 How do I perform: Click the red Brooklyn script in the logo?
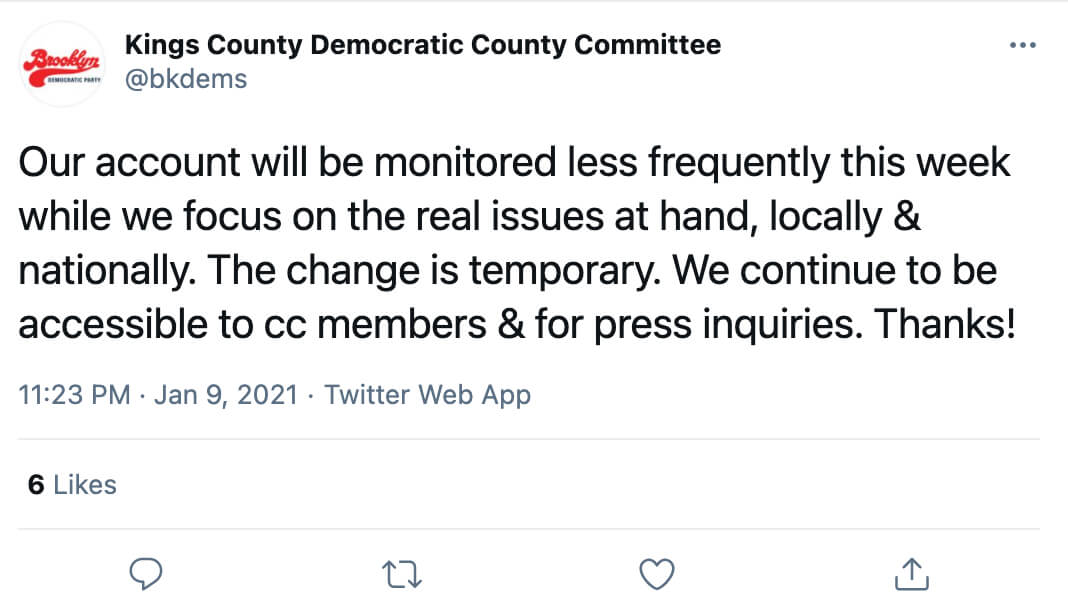click(x=61, y=58)
